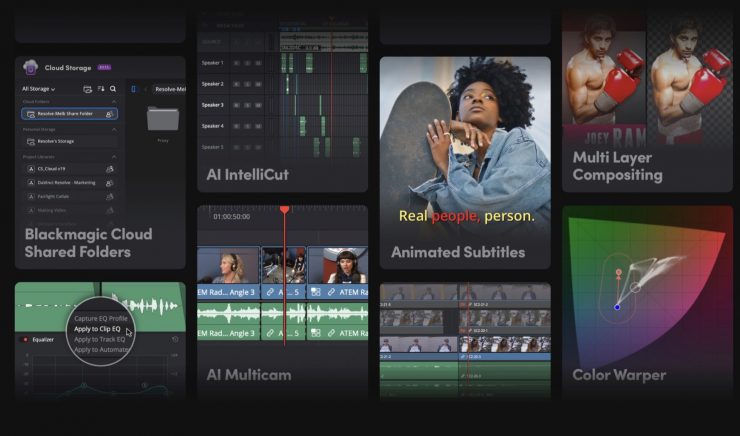Collapse the Cloud Folders section

pos(114,102)
